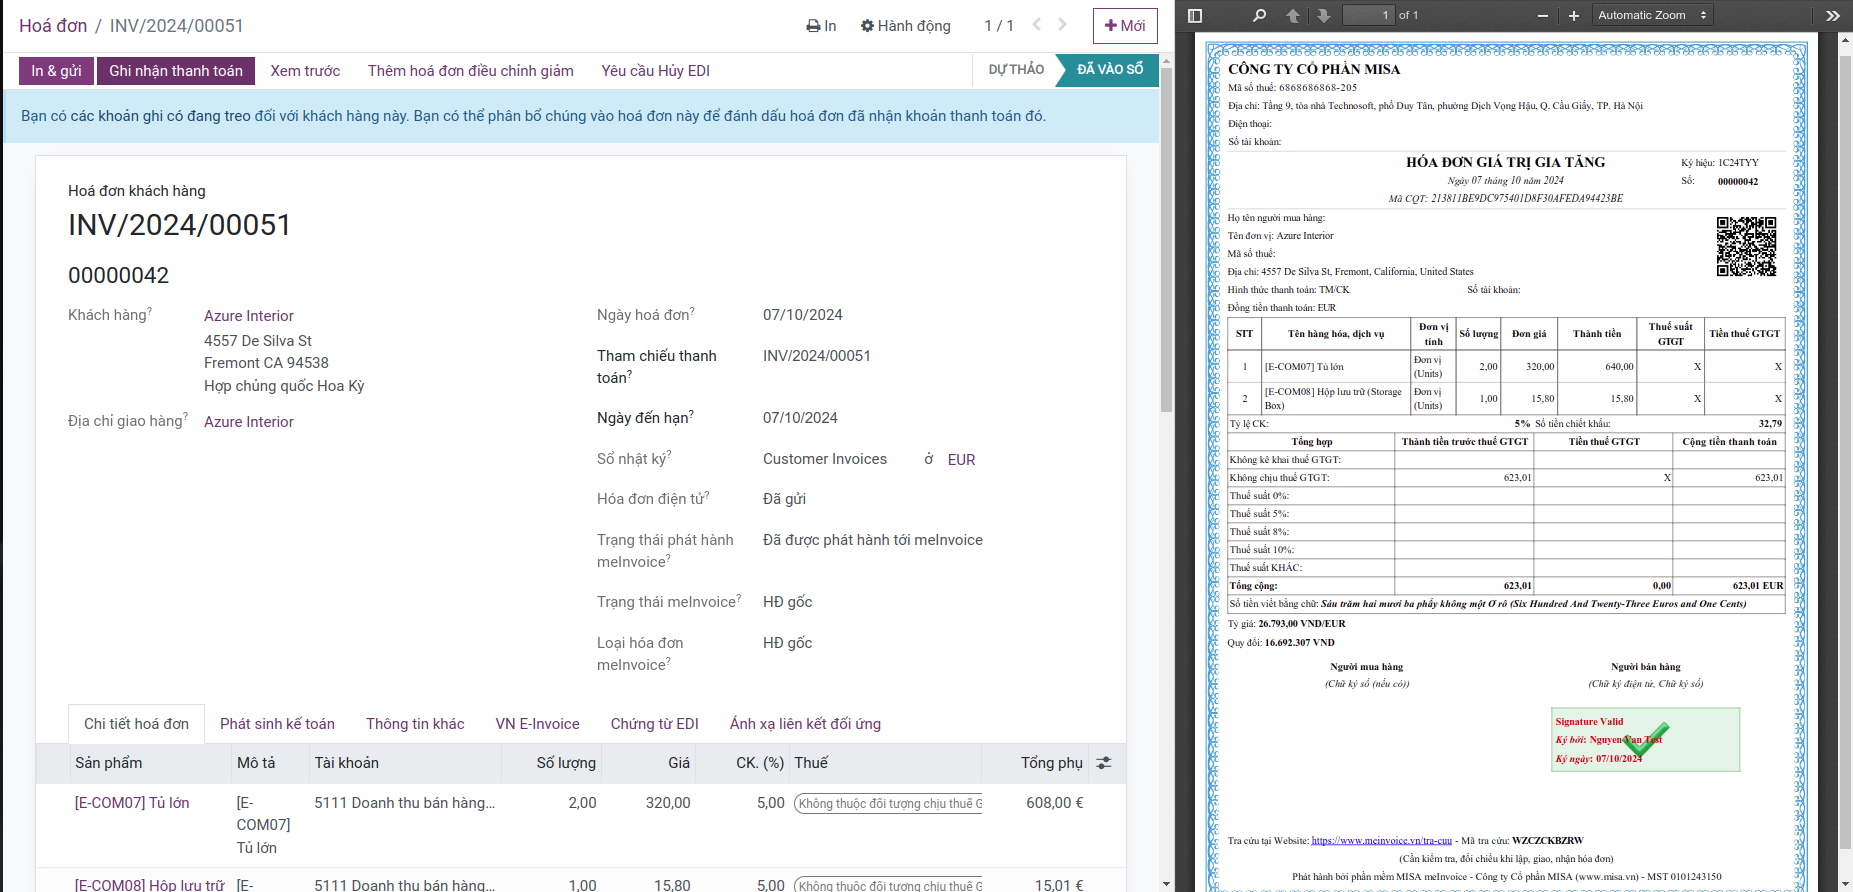Open the Azure Interior customer link
Screen dimensions: 1853x892
click(x=249, y=316)
